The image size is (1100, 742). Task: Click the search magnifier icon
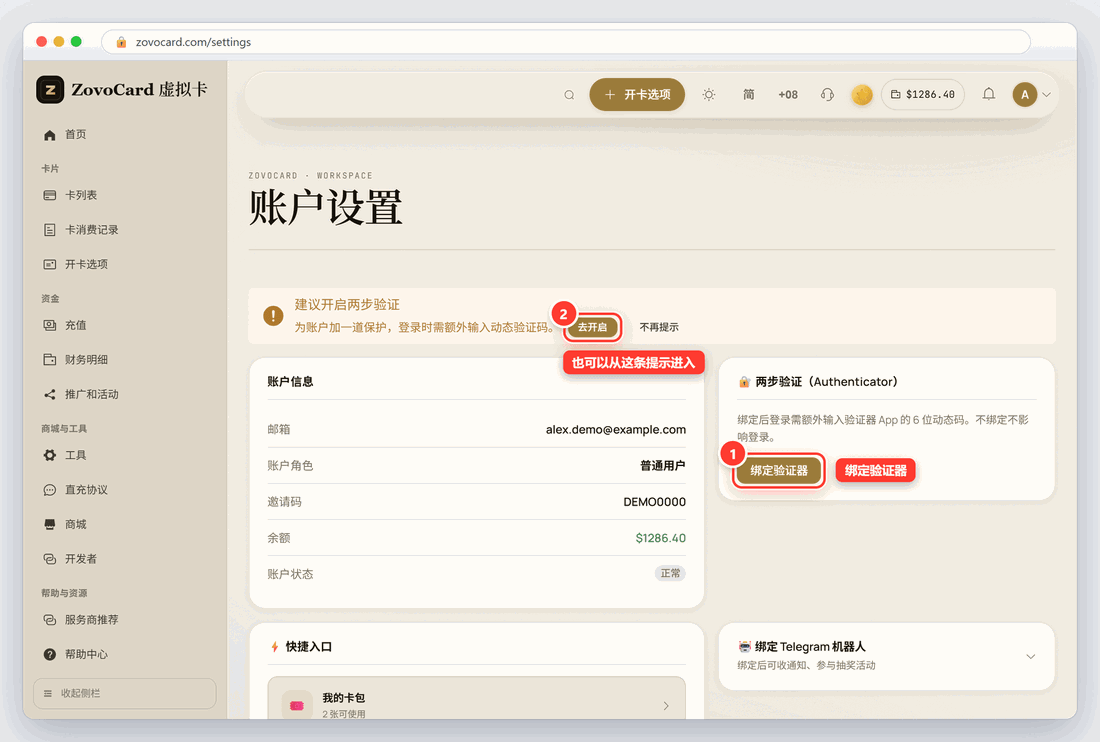570,95
